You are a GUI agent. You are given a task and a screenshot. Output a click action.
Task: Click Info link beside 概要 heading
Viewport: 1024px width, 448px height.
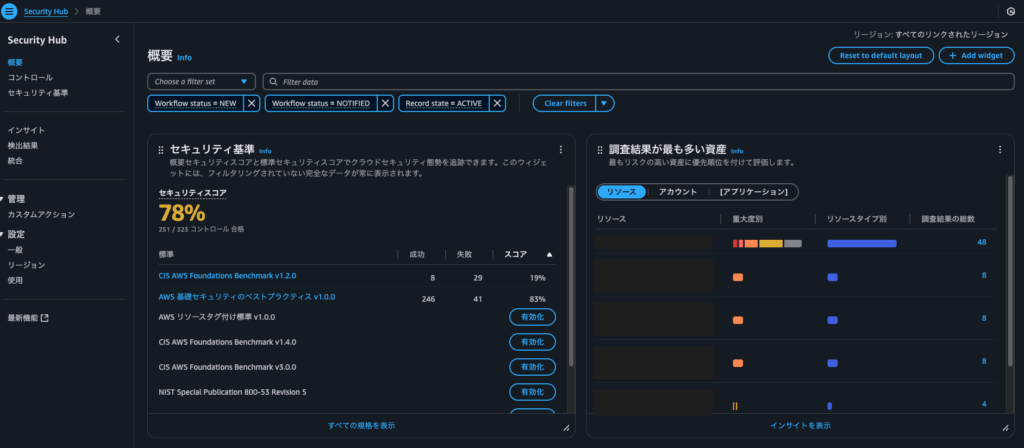184,57
